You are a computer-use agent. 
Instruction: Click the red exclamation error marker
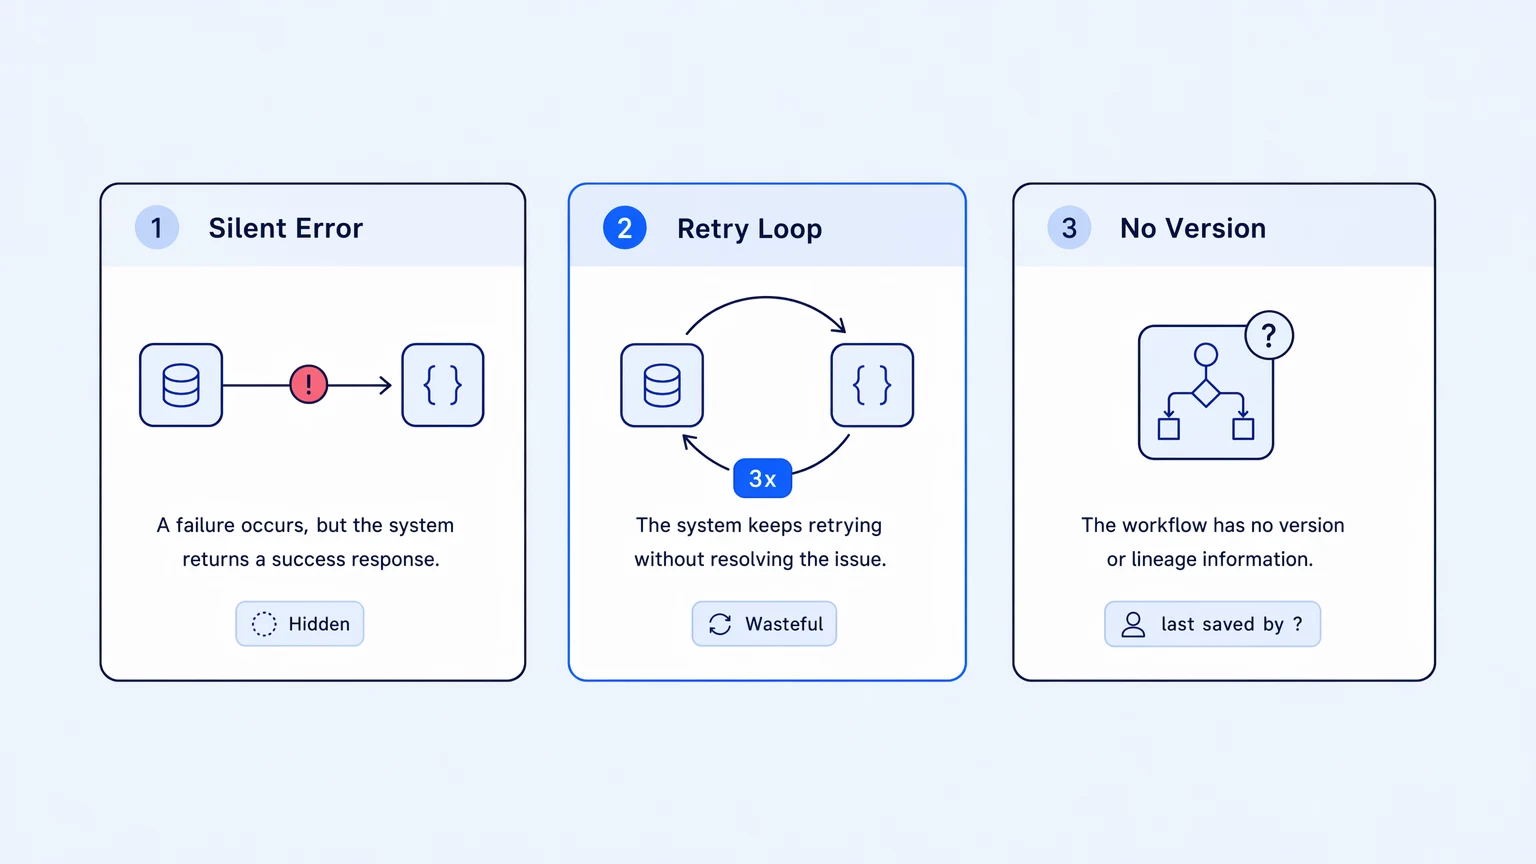coord(309,384)
